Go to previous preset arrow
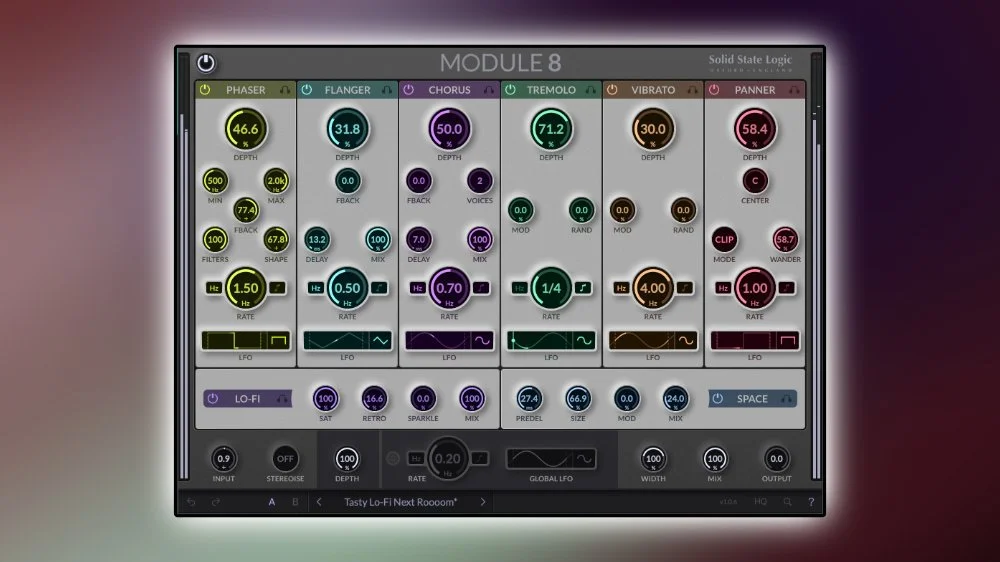Viewport: 1000px width, 562px height. [x=319, y=502]
